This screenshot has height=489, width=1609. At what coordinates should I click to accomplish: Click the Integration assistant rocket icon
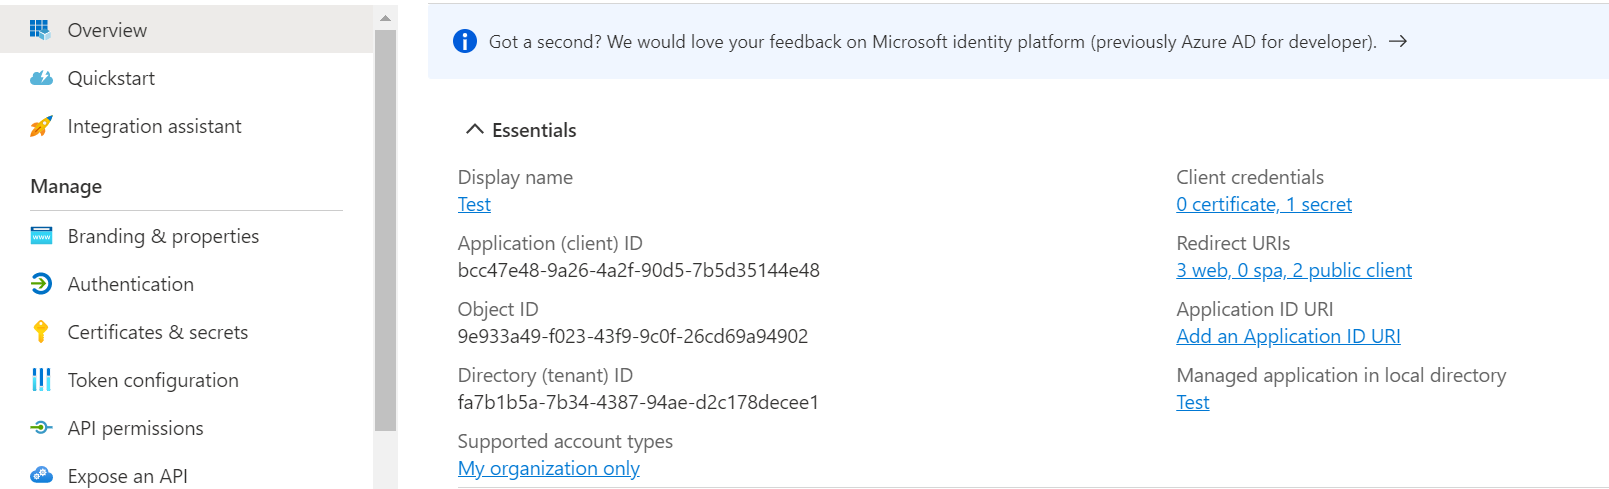pyautogui.click(x=41, y=126)
